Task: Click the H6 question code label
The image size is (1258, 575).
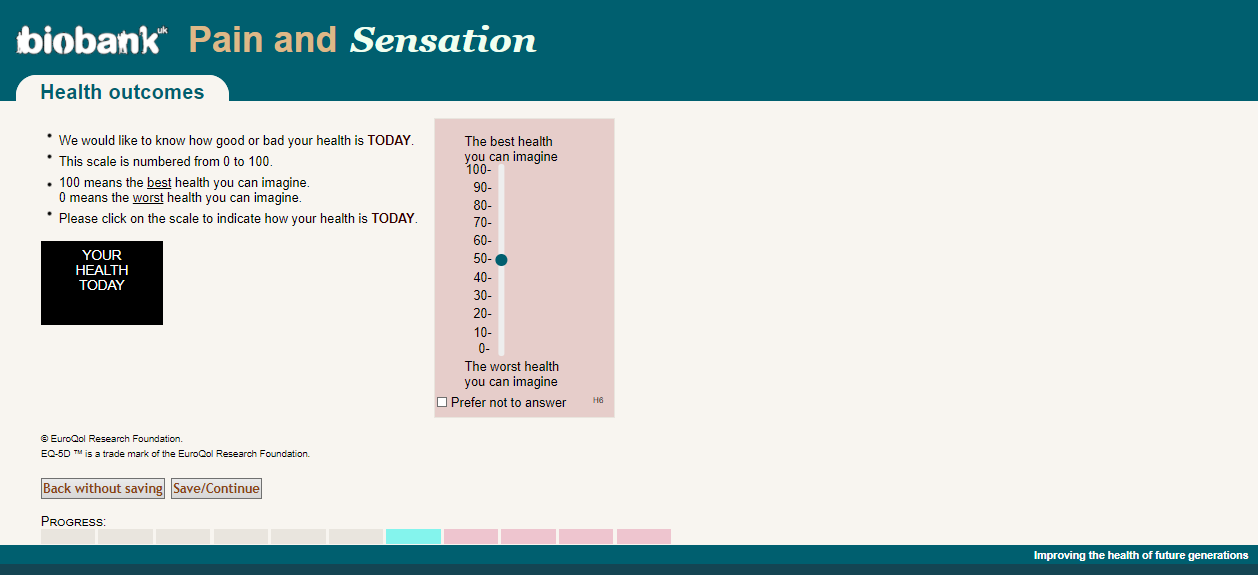Action: click(x=598, y=400)
